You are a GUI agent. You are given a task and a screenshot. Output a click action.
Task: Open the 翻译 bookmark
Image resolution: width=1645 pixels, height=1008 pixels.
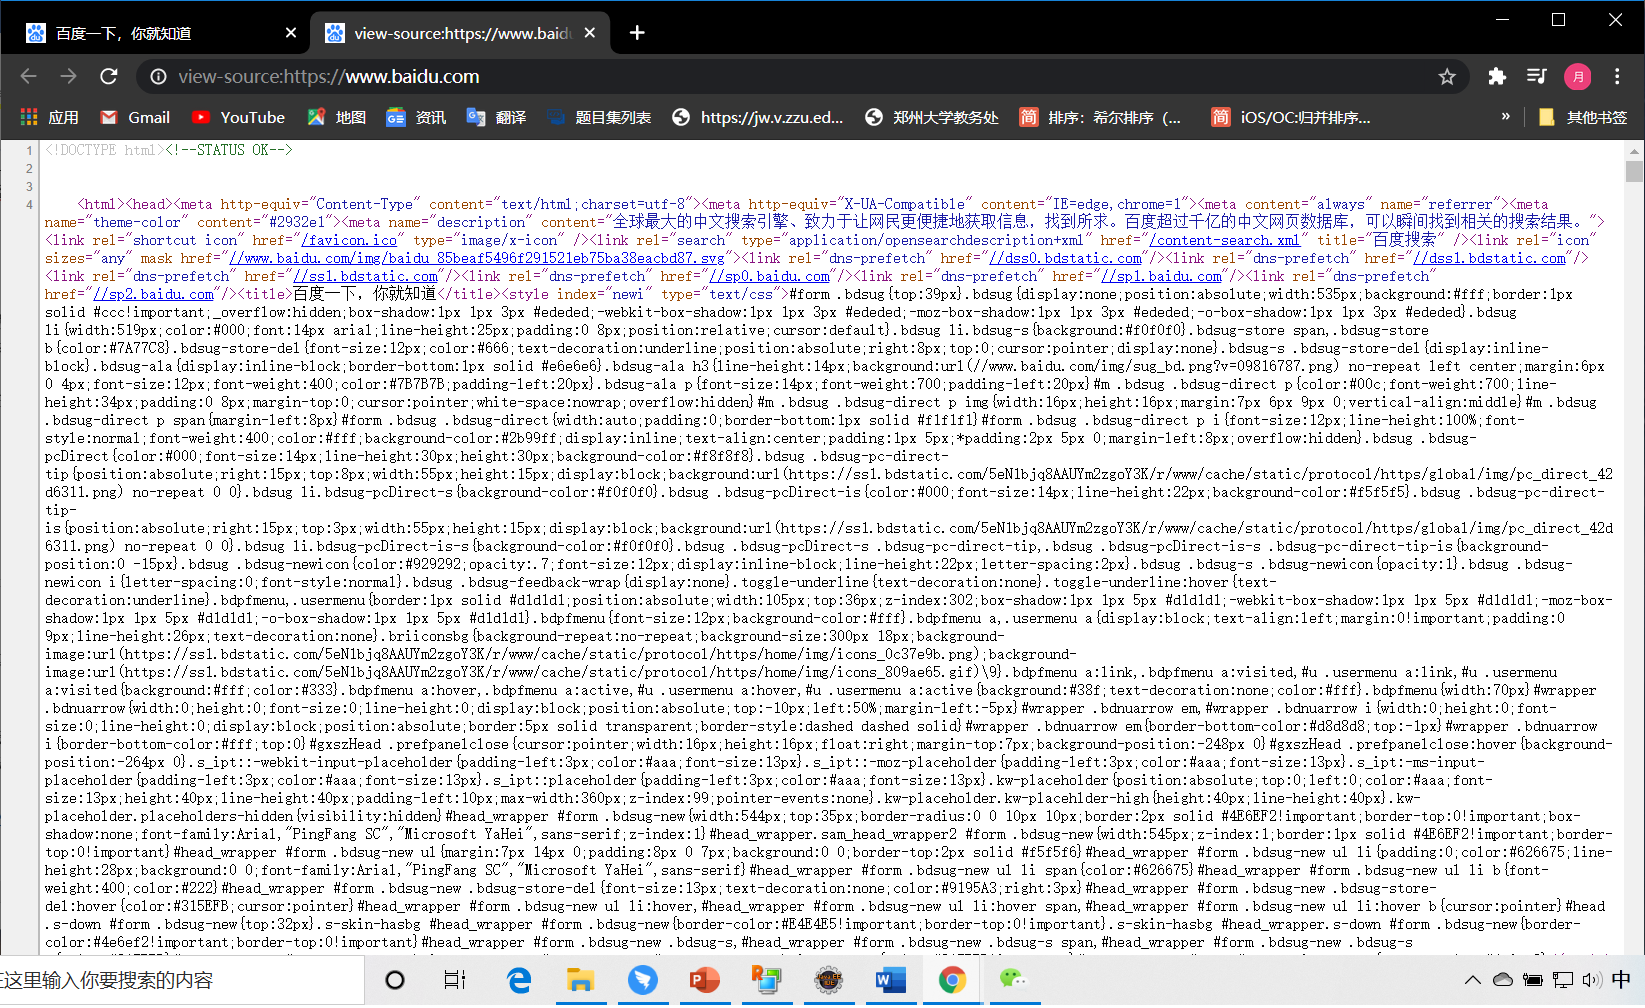(x=496, y=117)
